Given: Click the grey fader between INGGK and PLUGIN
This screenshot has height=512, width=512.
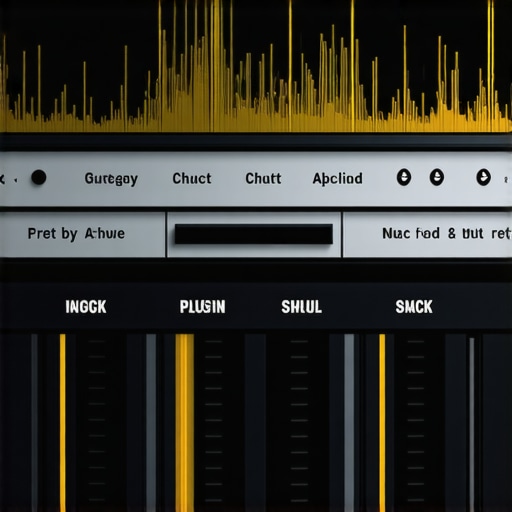Looking at the screenshot, I should click(151, 423).
